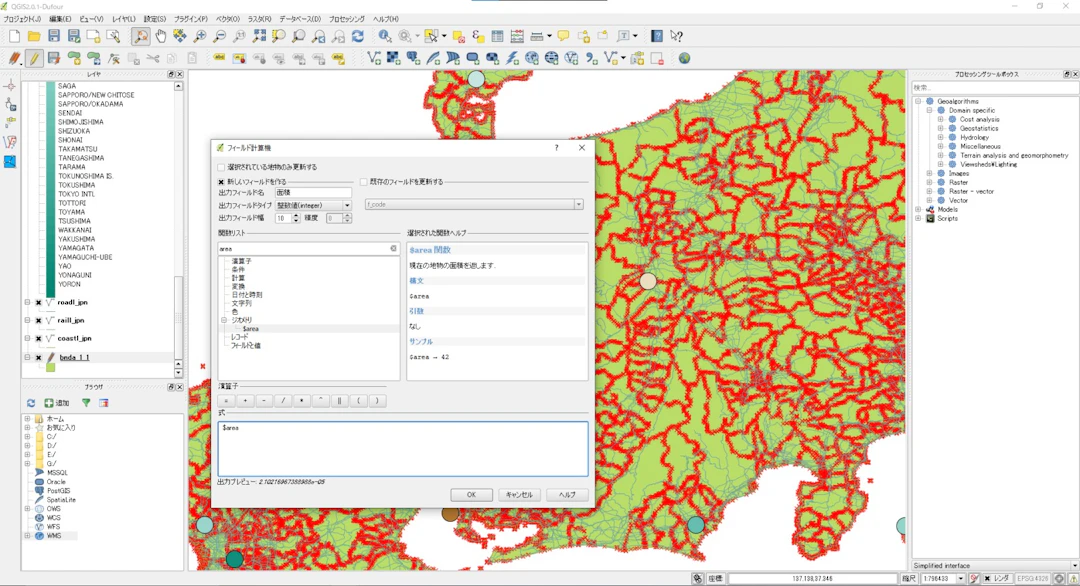Open the f_code existing field dropdown
This screenshot has width=1080, height=586.
[x=474, y=205]
